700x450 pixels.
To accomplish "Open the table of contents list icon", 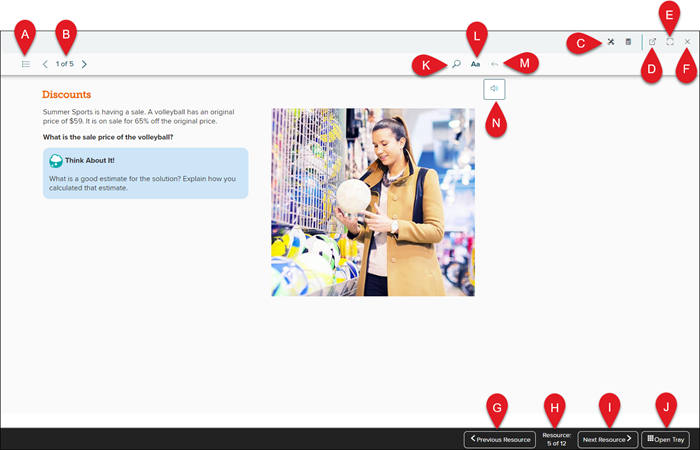I will [x=26, y=64].
